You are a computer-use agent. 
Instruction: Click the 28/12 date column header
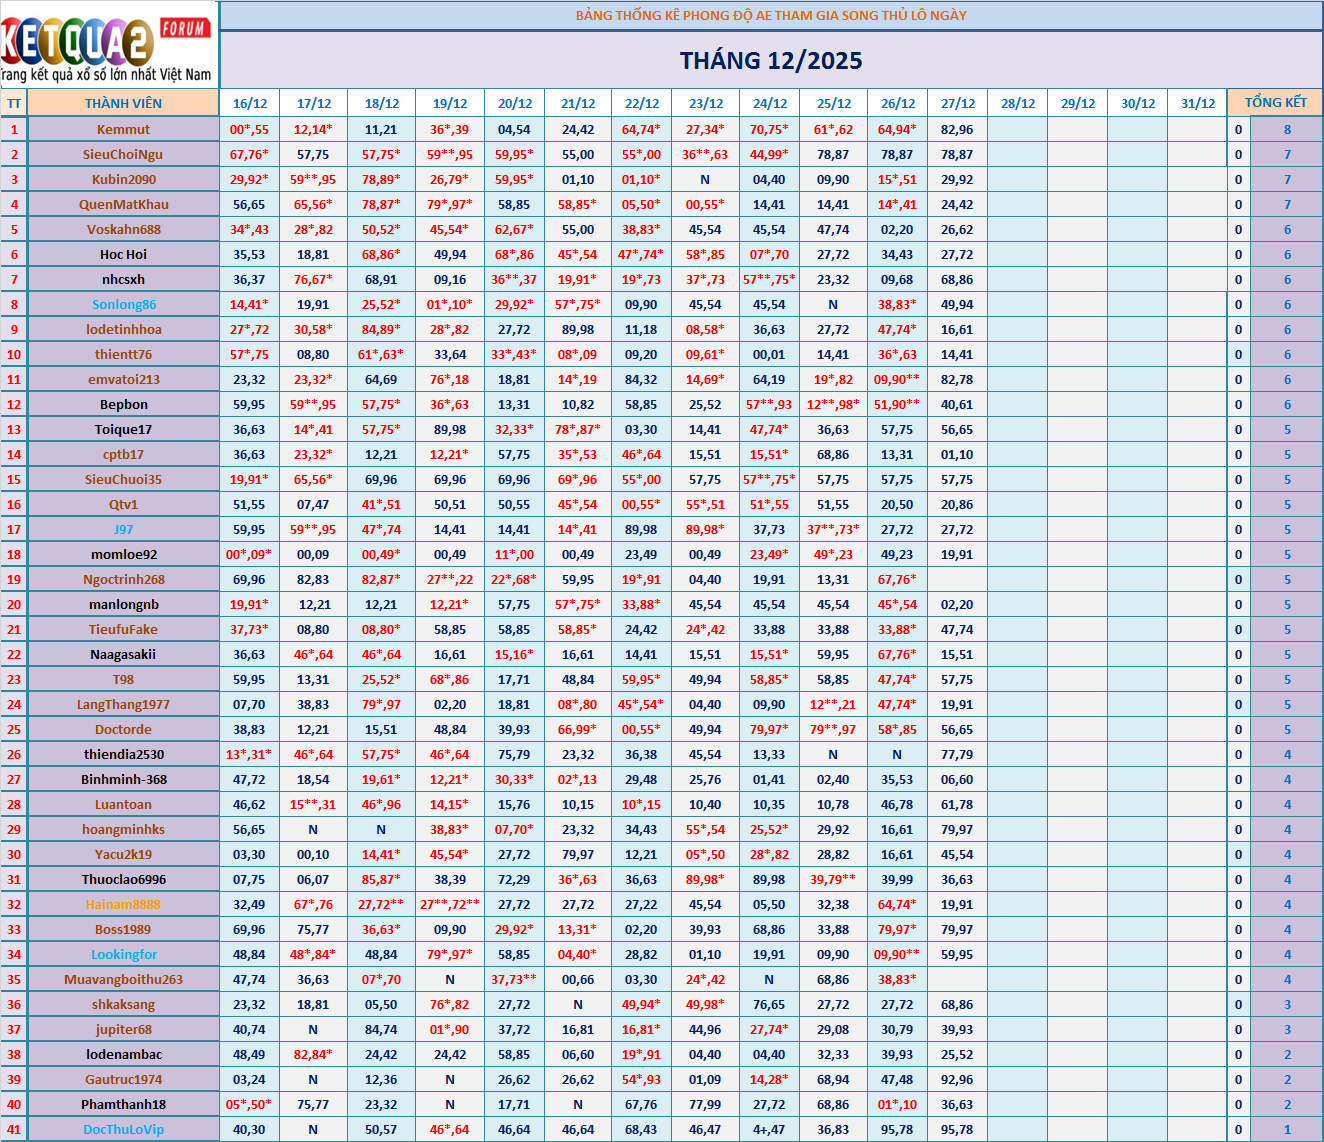[1018, 103]
